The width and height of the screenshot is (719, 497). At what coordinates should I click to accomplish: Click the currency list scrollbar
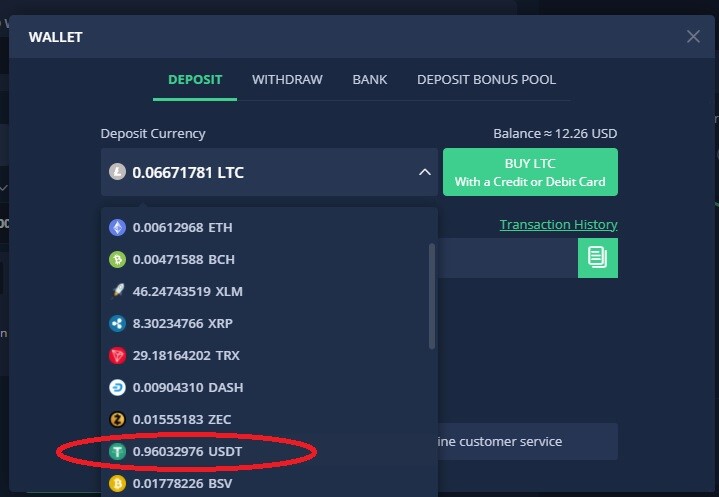tap(431, 296)
